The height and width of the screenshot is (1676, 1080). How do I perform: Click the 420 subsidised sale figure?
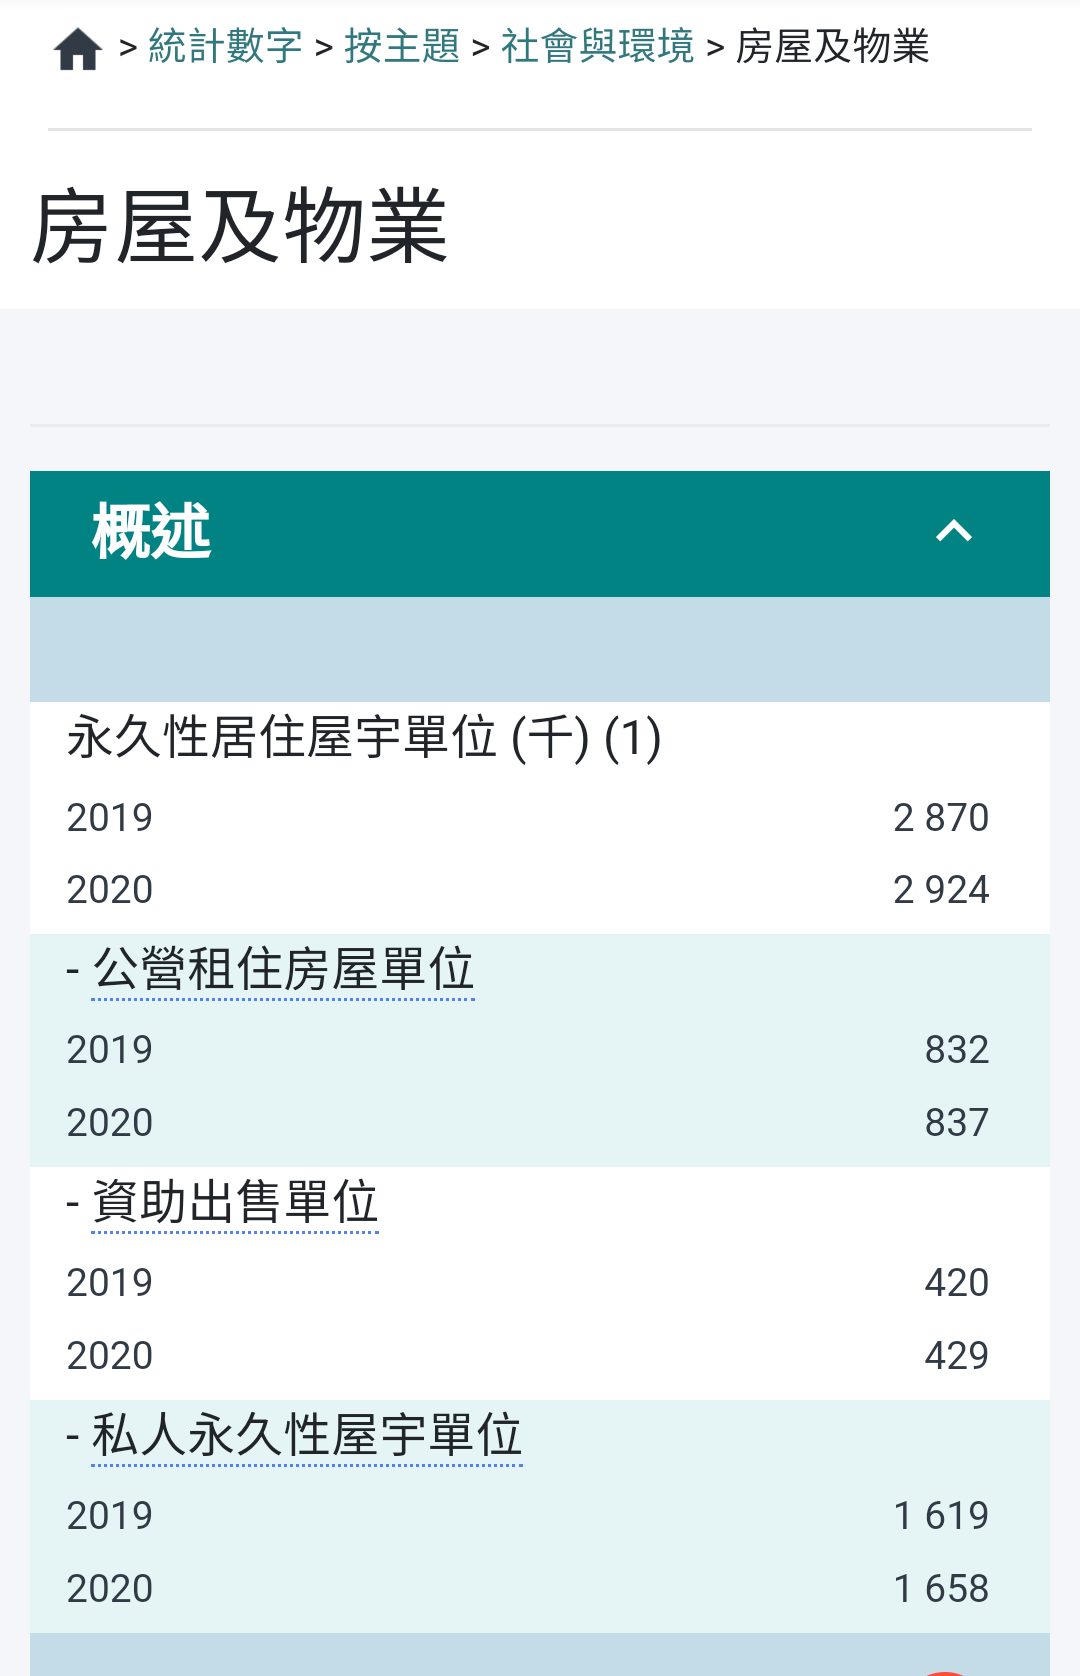click(957, 1283)
